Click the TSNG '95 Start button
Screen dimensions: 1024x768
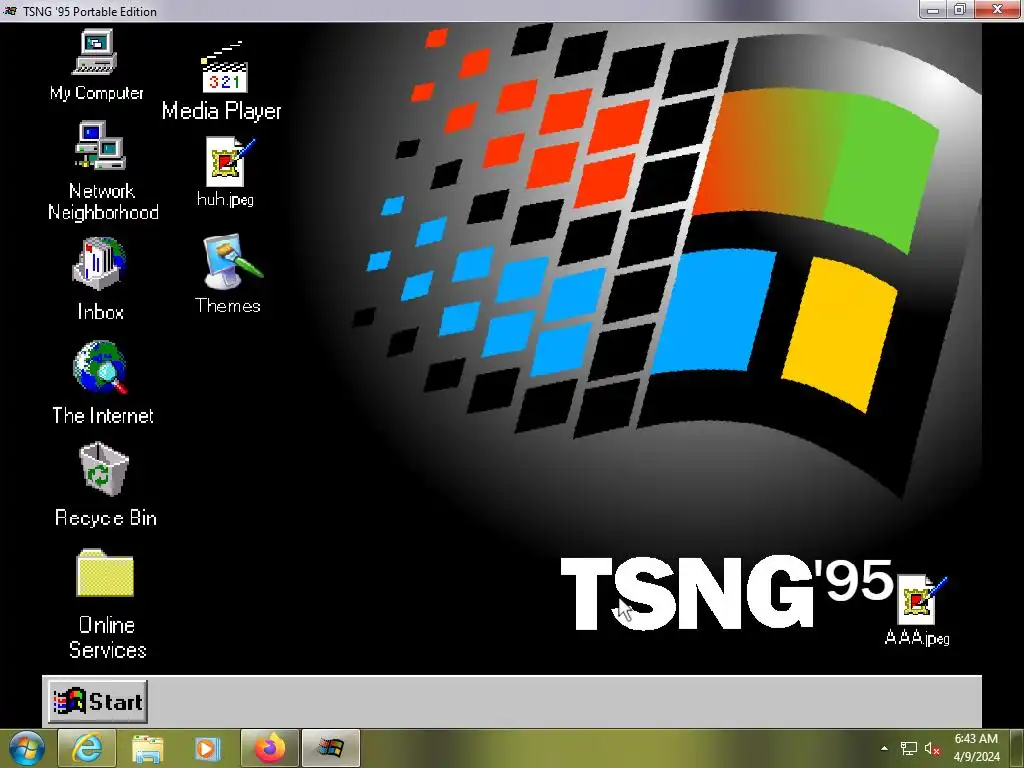point(97,702)
